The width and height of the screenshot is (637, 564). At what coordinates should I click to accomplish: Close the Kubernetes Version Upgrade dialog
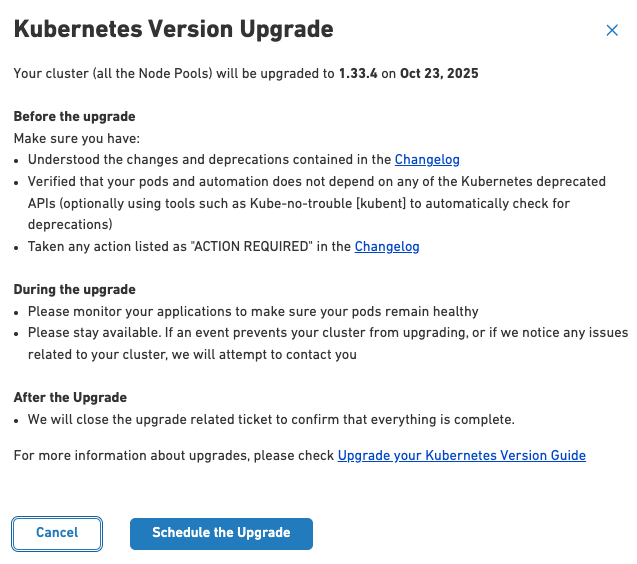[612, 31]
